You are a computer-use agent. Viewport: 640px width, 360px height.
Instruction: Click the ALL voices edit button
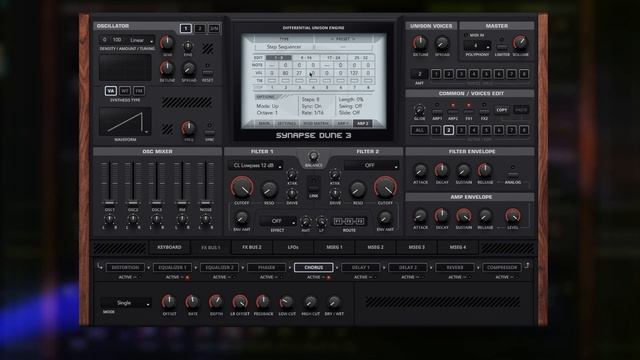[x=420, y=130]
